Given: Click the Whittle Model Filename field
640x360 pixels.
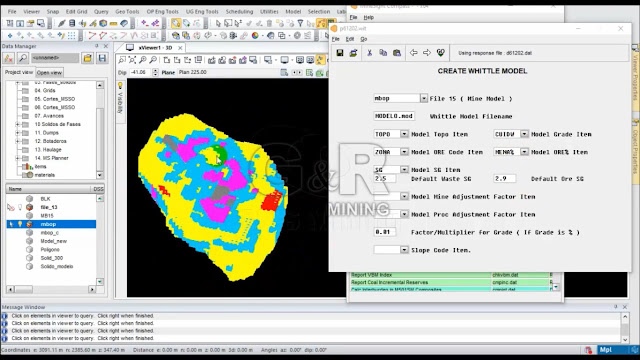Looking at the screenshot, I should pos(394,116).
